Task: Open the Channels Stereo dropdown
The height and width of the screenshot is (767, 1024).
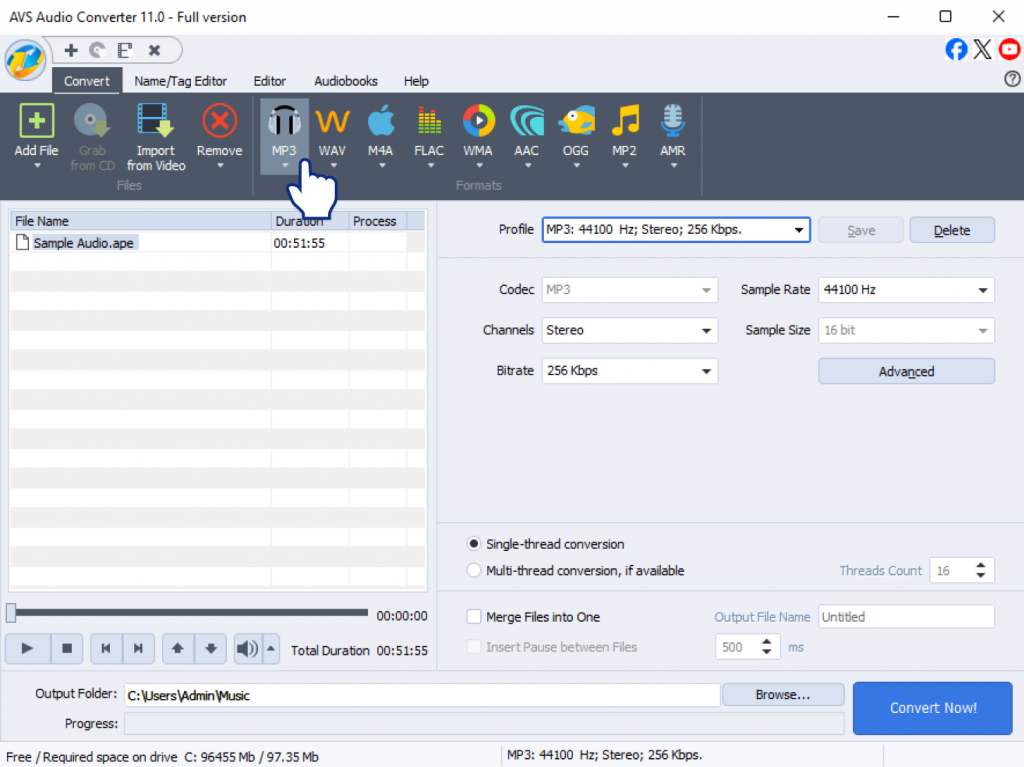Action: (706, 331)
